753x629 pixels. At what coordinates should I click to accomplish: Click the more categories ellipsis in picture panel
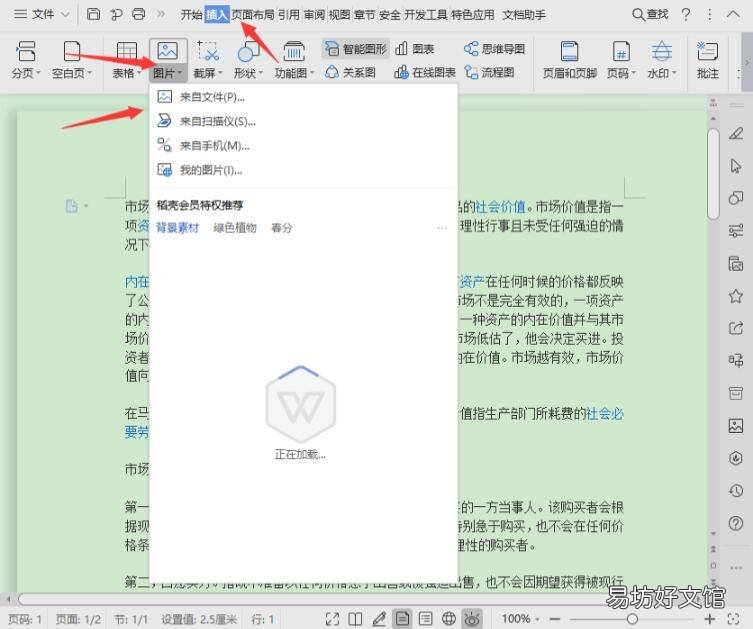pyautogui.click(x=442, y=228)
